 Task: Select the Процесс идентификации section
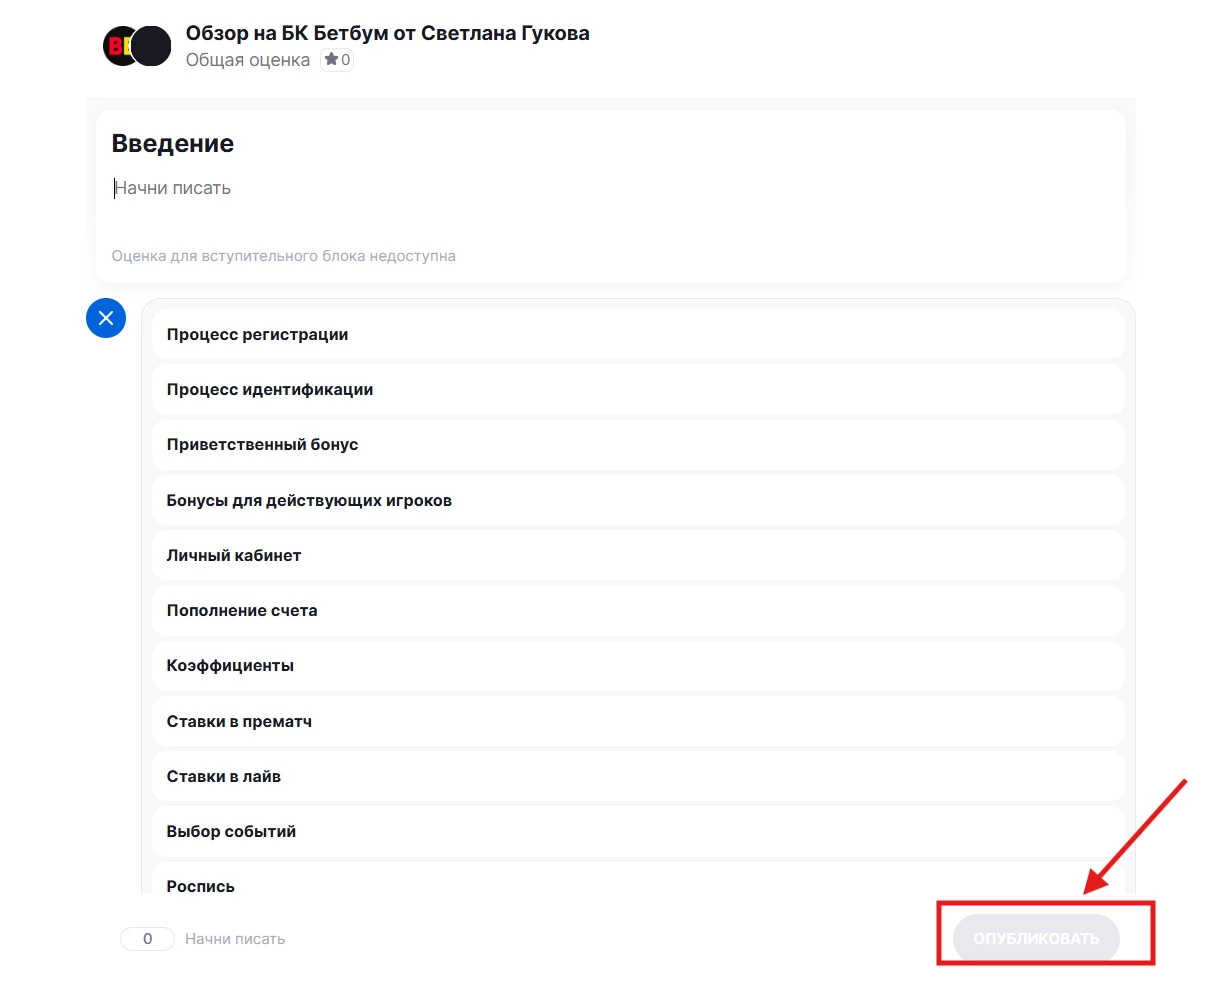click(x=638, y=389)
